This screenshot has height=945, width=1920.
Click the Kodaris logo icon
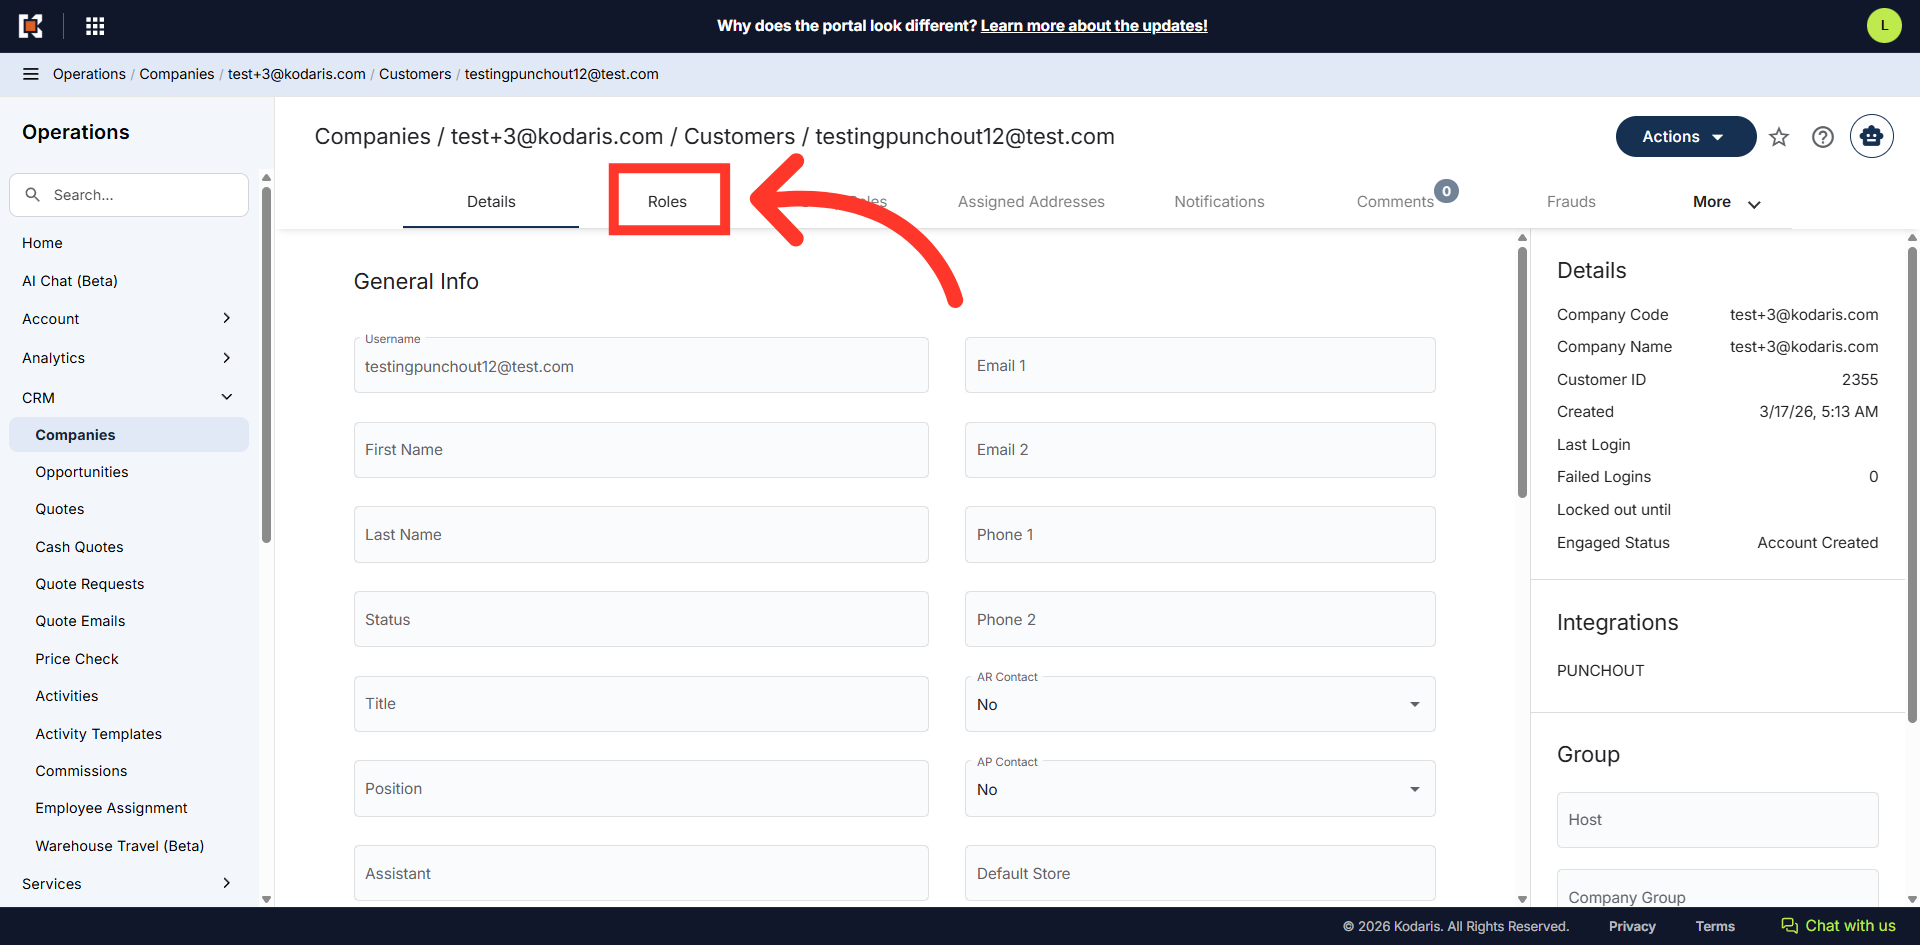pyautogui.click(x=31, y=26)
